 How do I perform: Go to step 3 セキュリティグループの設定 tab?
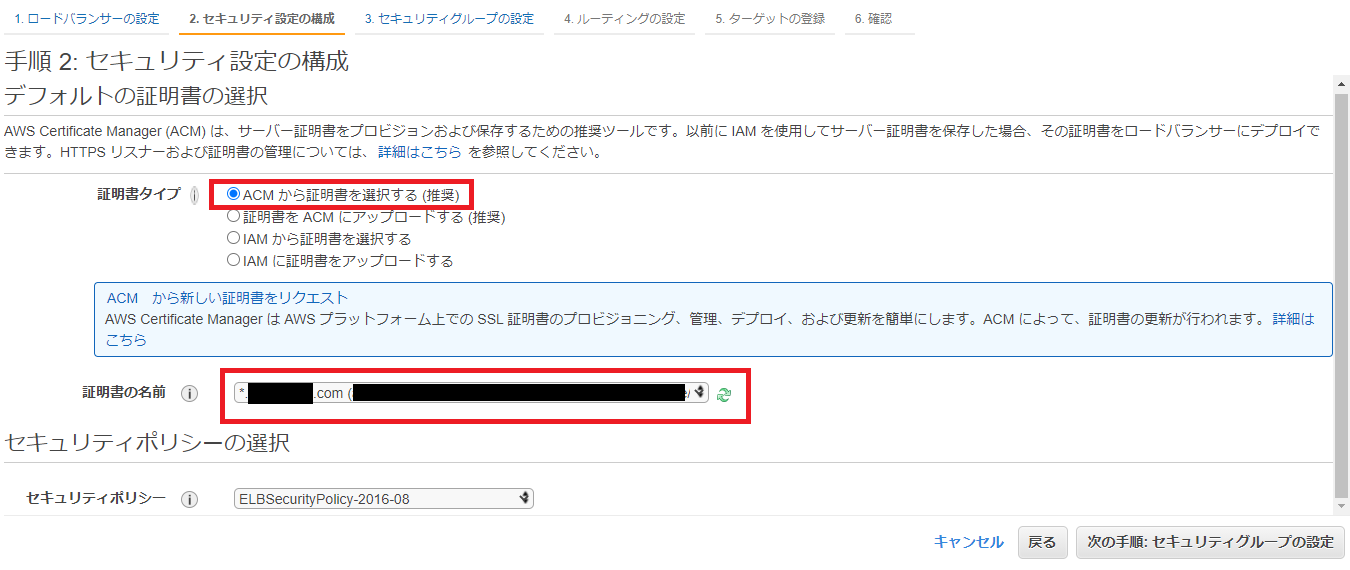click(449, 19)
